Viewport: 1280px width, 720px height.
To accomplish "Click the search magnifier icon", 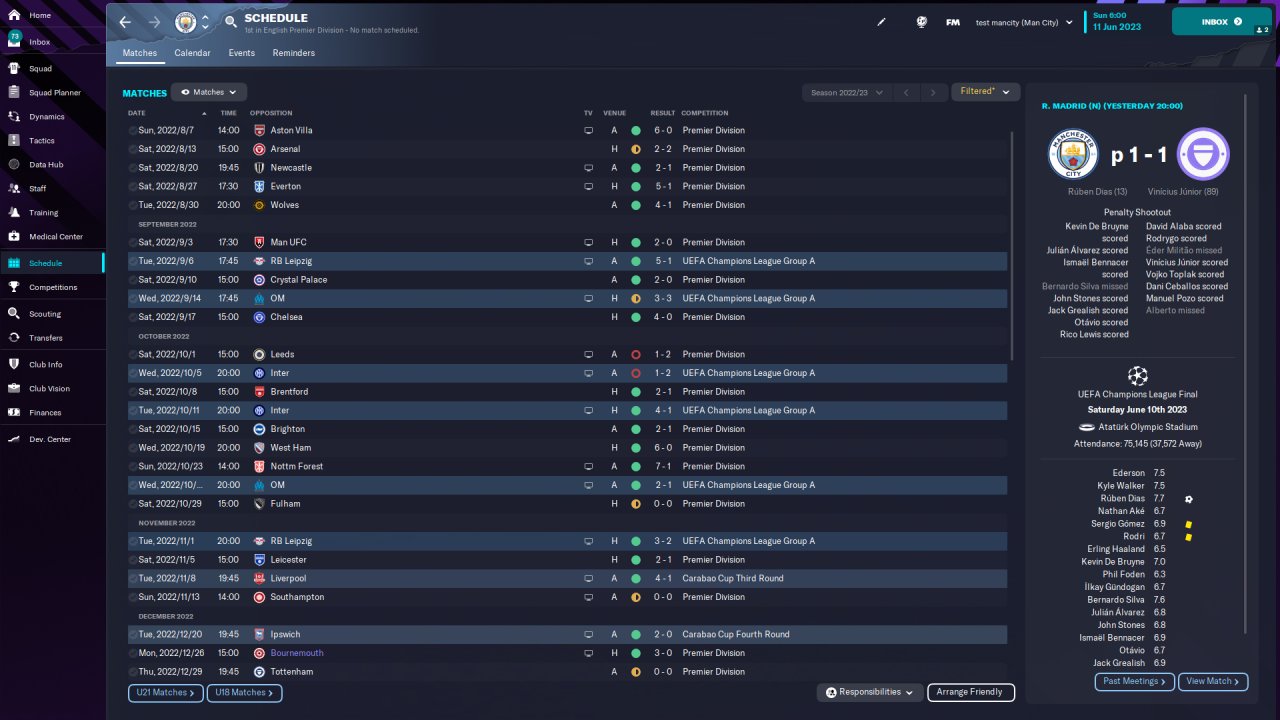I will [231, 21].
